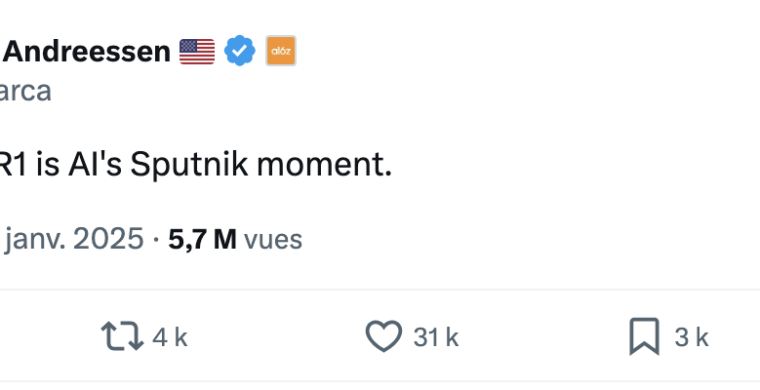Show reposts by clicking 4 k count
This screenshot has width=760, height=390.
170,337
